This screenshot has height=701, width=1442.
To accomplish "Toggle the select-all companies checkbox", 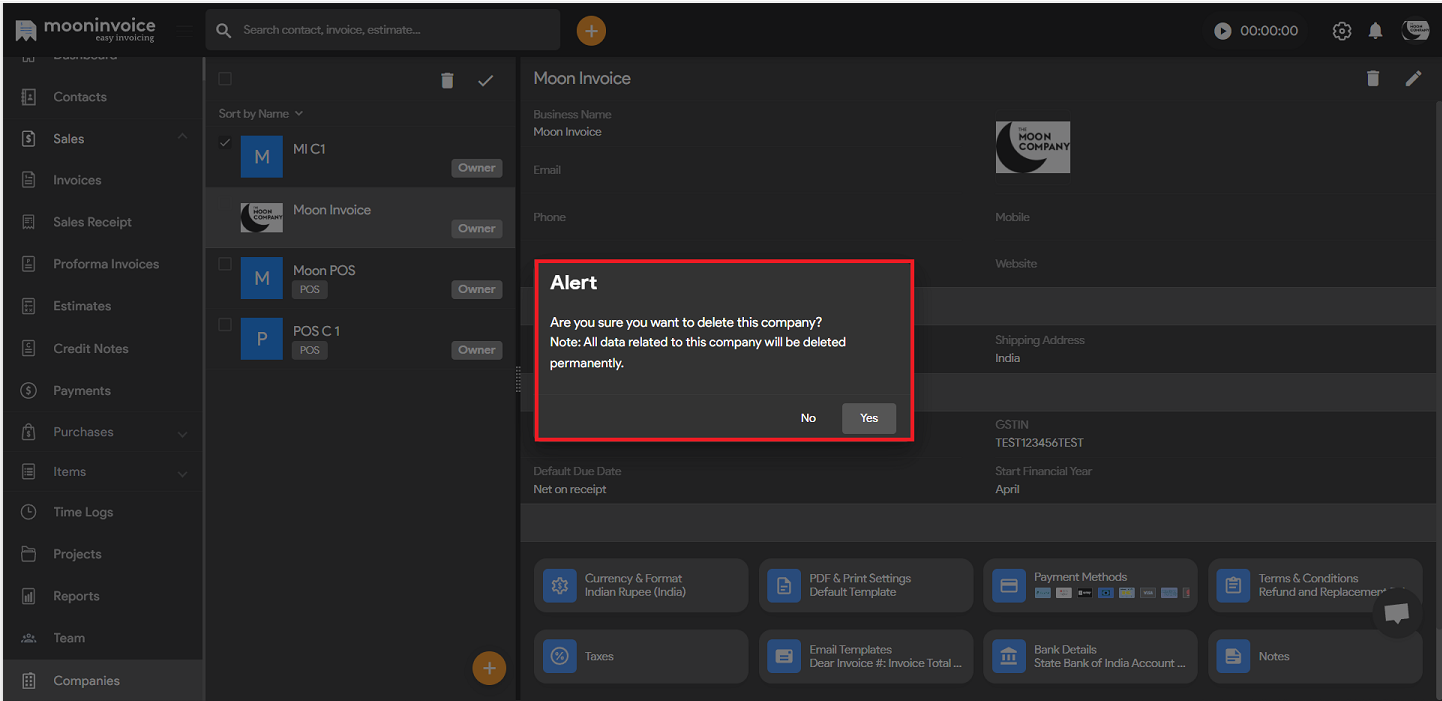I will (225, 79).
